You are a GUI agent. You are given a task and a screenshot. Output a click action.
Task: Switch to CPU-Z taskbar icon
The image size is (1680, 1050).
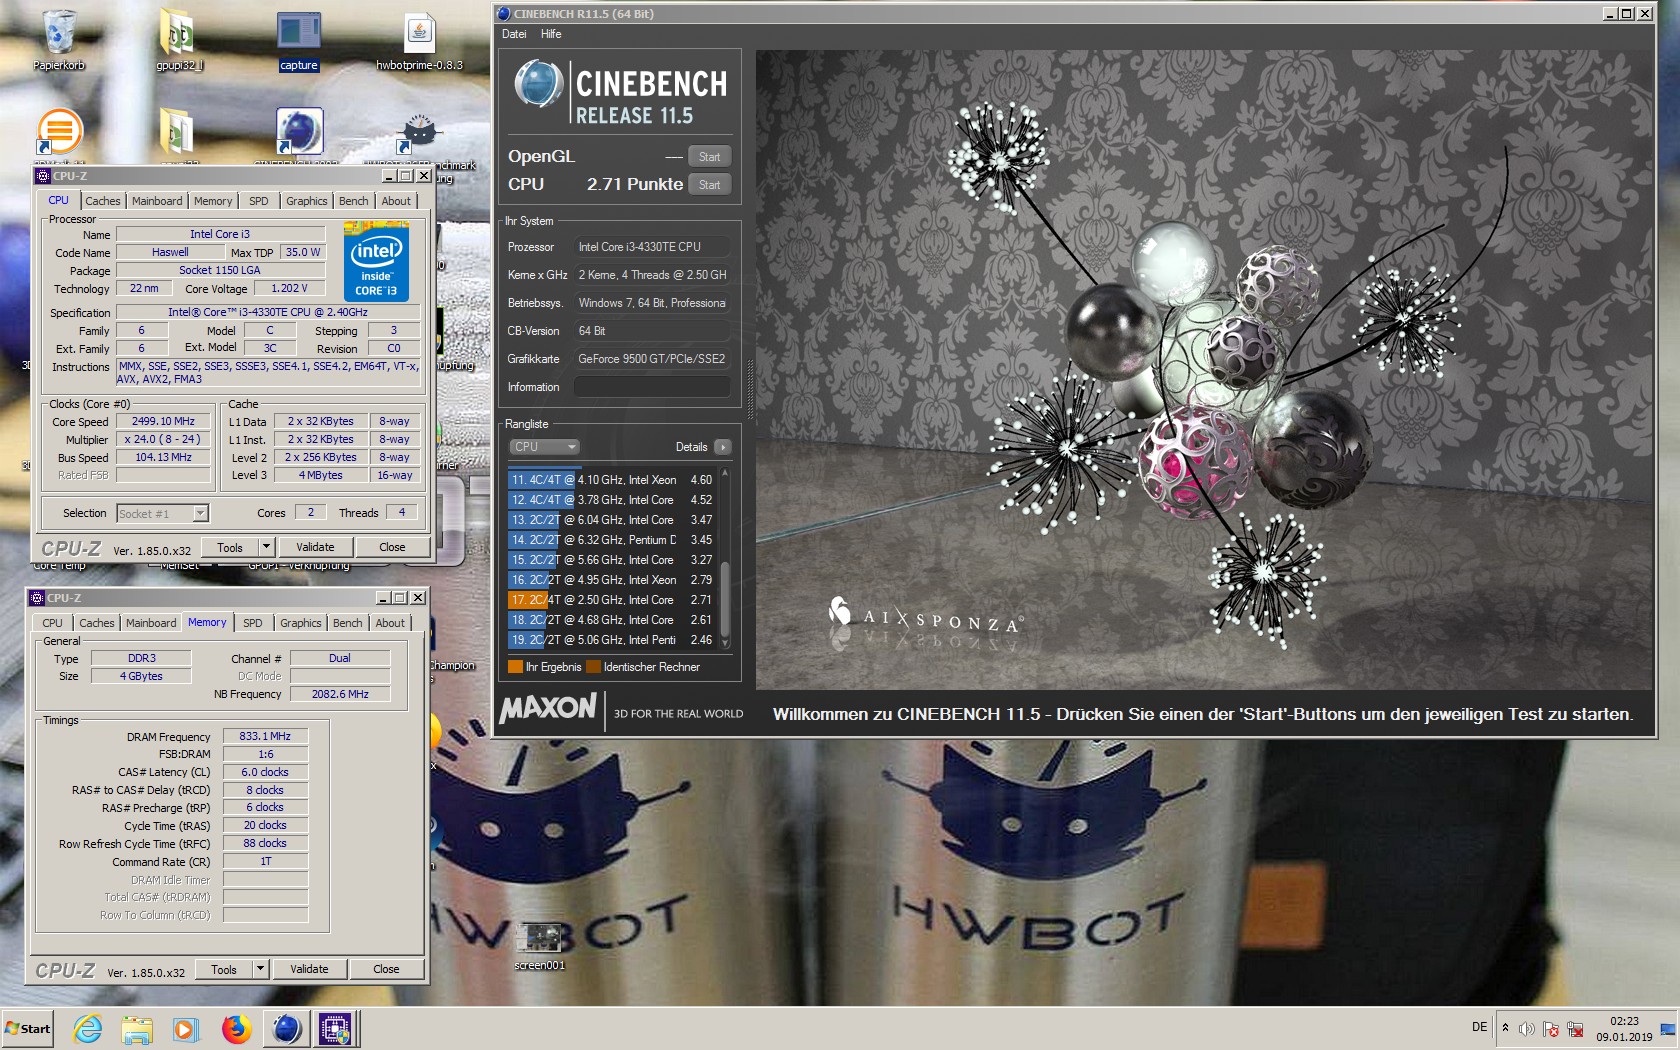click(335, 1028)
